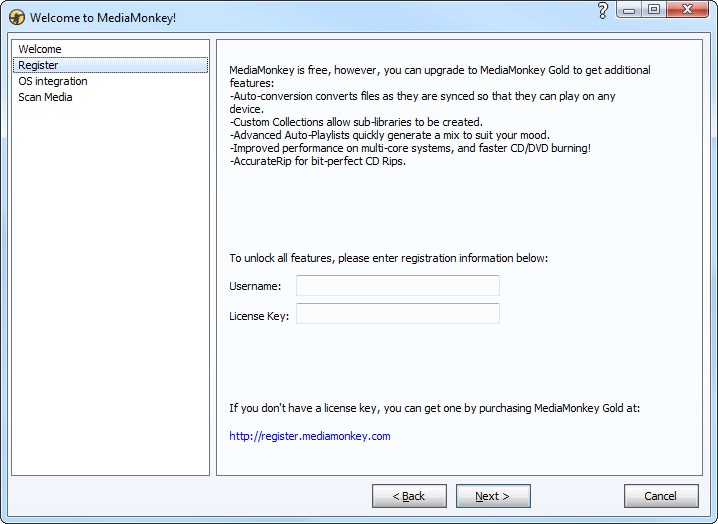Viewport: 718px width, 524px height.
Task: Open the OS integration page
Action: click(53, 81)
